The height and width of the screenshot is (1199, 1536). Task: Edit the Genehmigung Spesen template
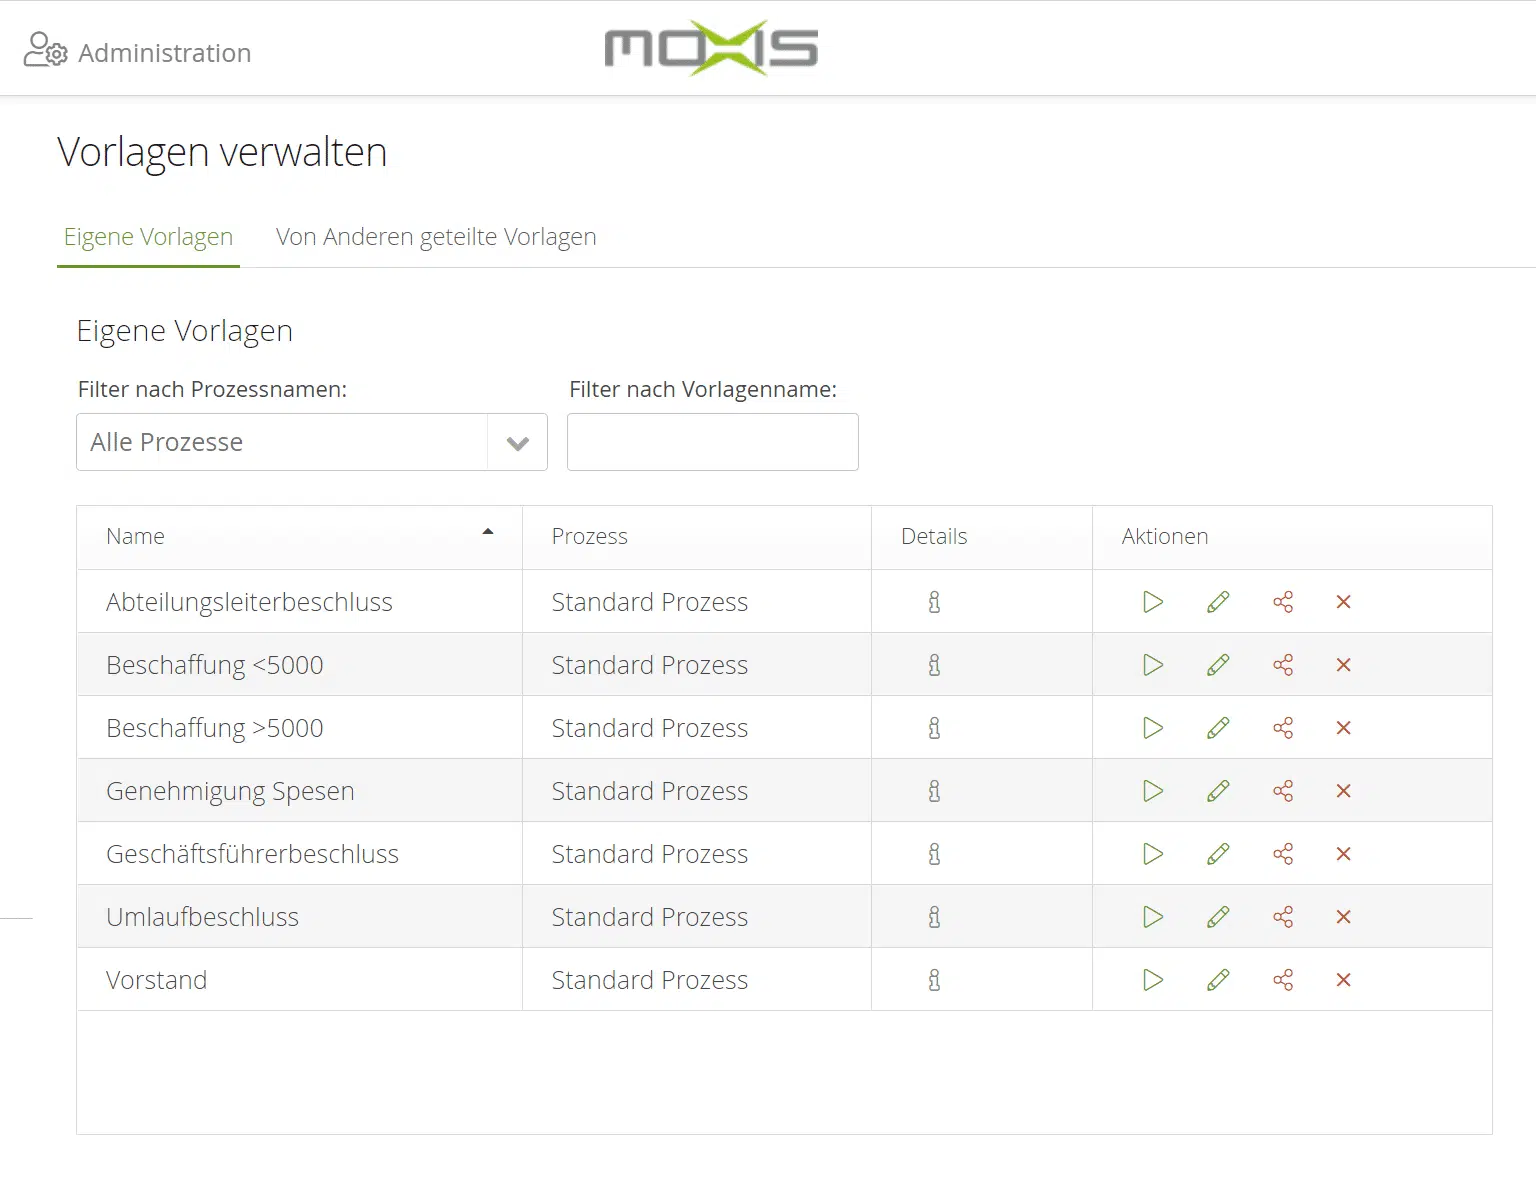(1218, 791)
